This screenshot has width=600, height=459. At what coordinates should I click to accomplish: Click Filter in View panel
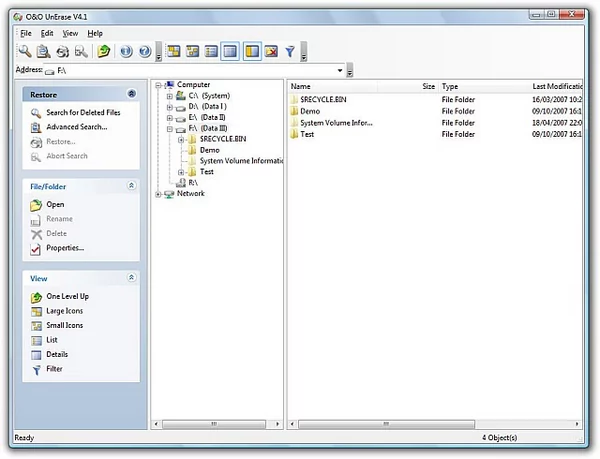point(54,369)
